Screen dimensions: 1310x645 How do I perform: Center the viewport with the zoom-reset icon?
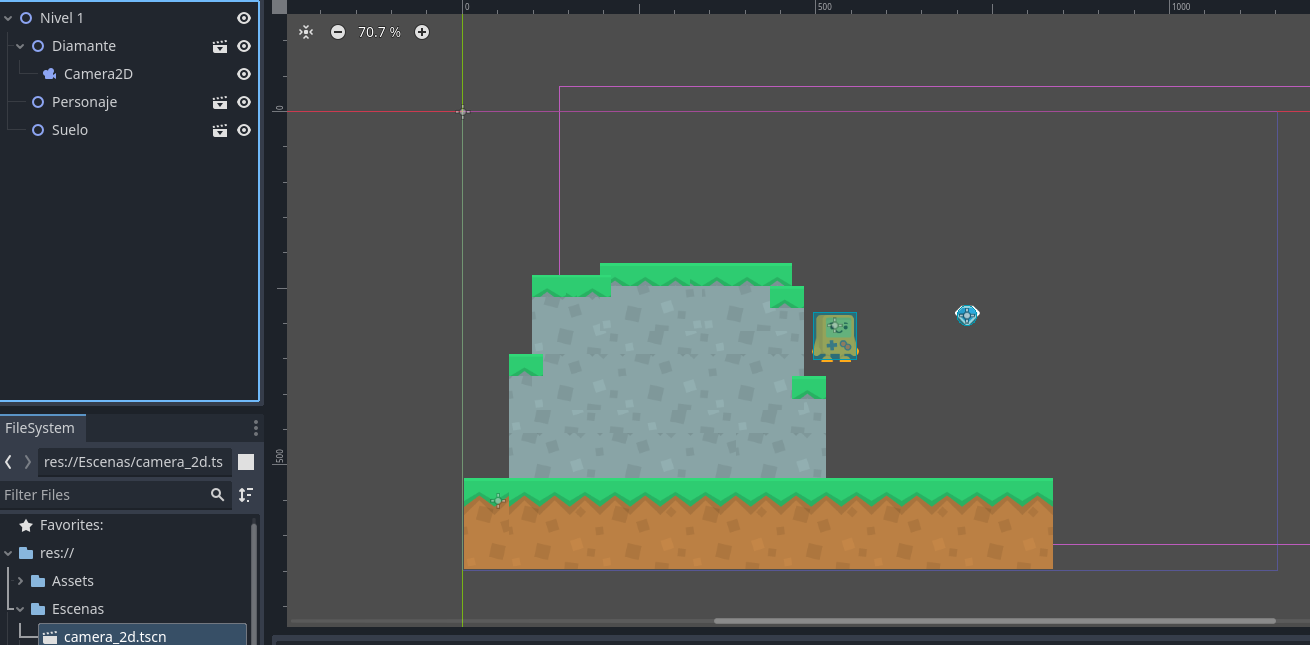tap(306, 32)
